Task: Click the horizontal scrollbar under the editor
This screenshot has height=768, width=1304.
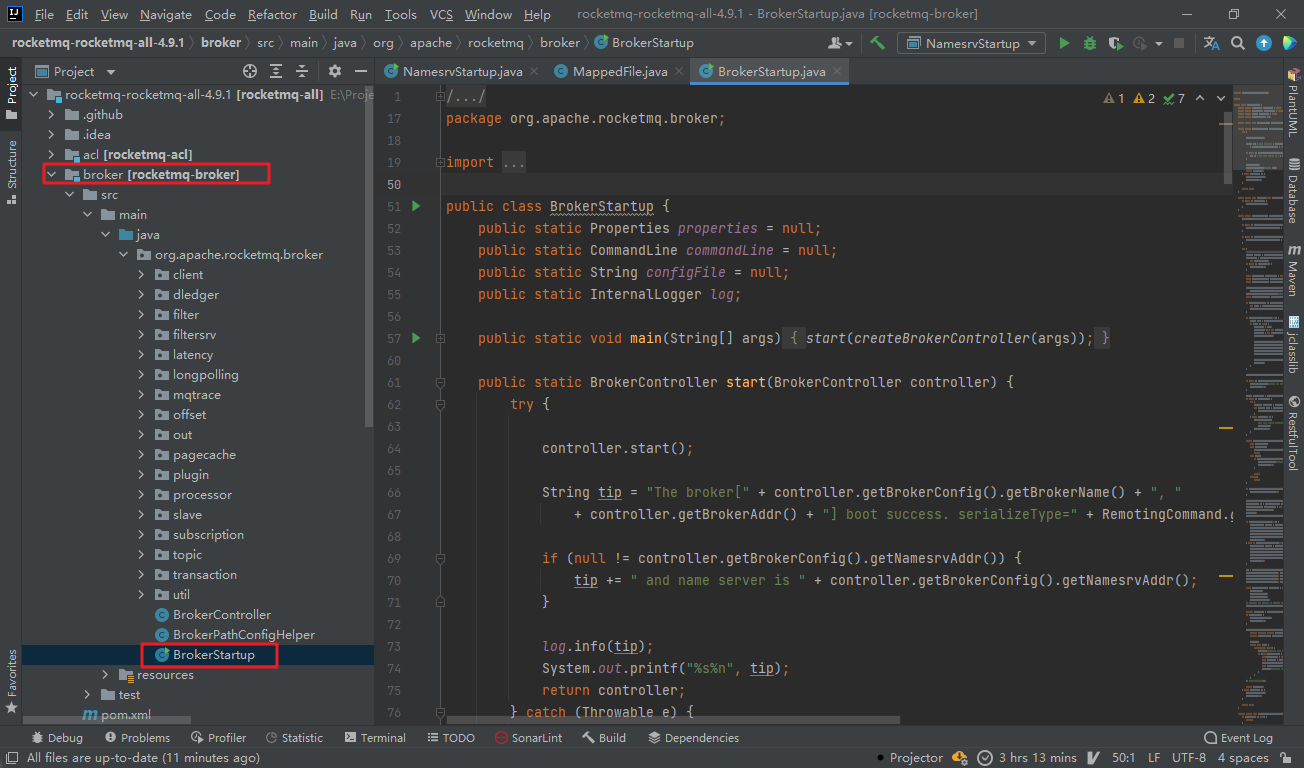Action: click(673, 719)
